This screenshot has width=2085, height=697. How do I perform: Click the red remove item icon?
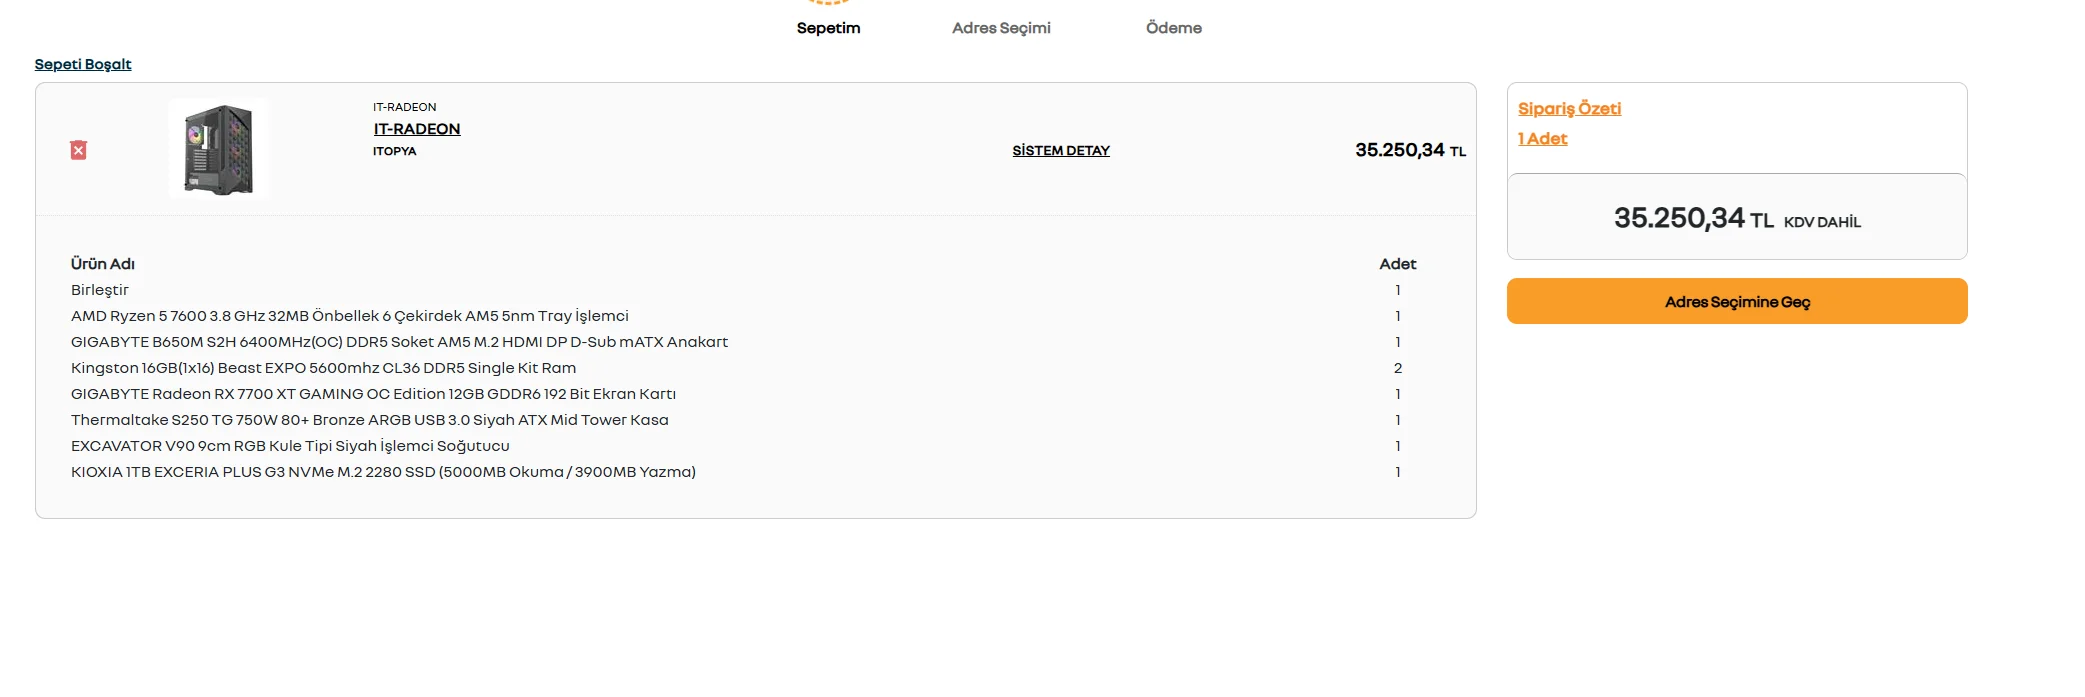pyautogui.click(x=78, y=150)
